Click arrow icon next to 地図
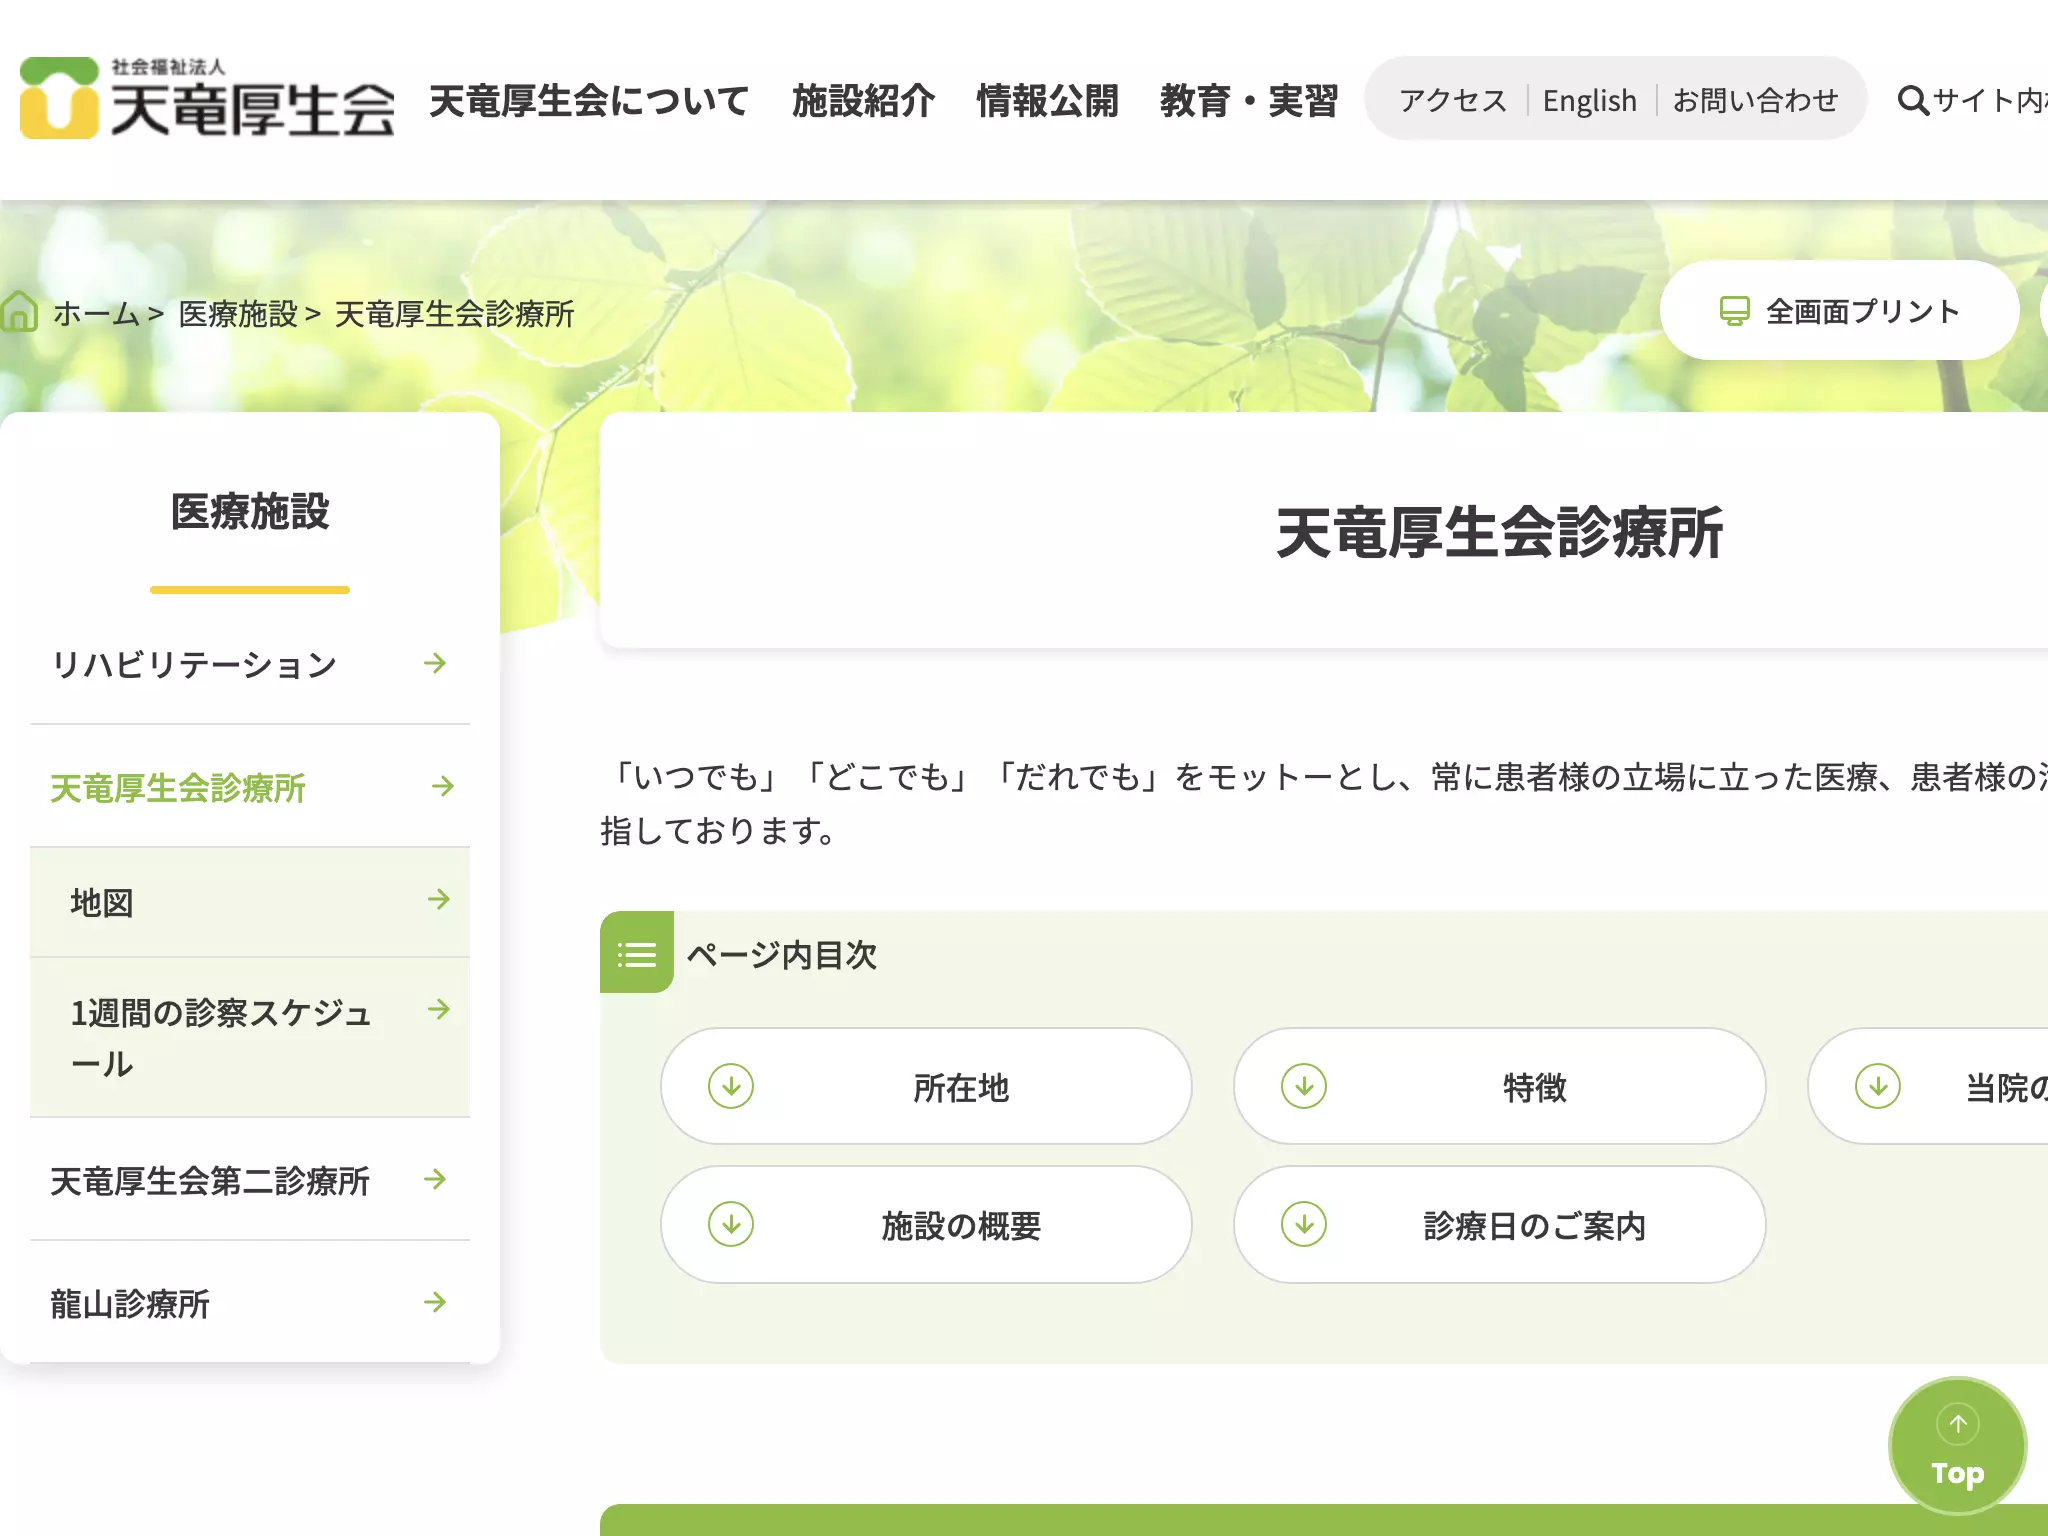 point(439,899)
